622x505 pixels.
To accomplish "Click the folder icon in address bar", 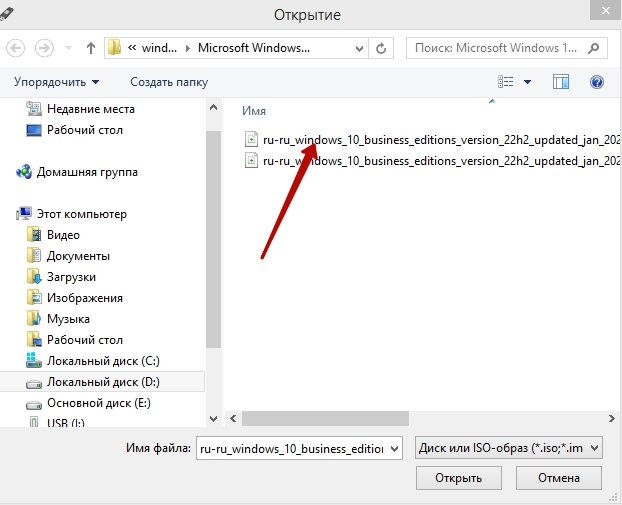I will point(114,48).
